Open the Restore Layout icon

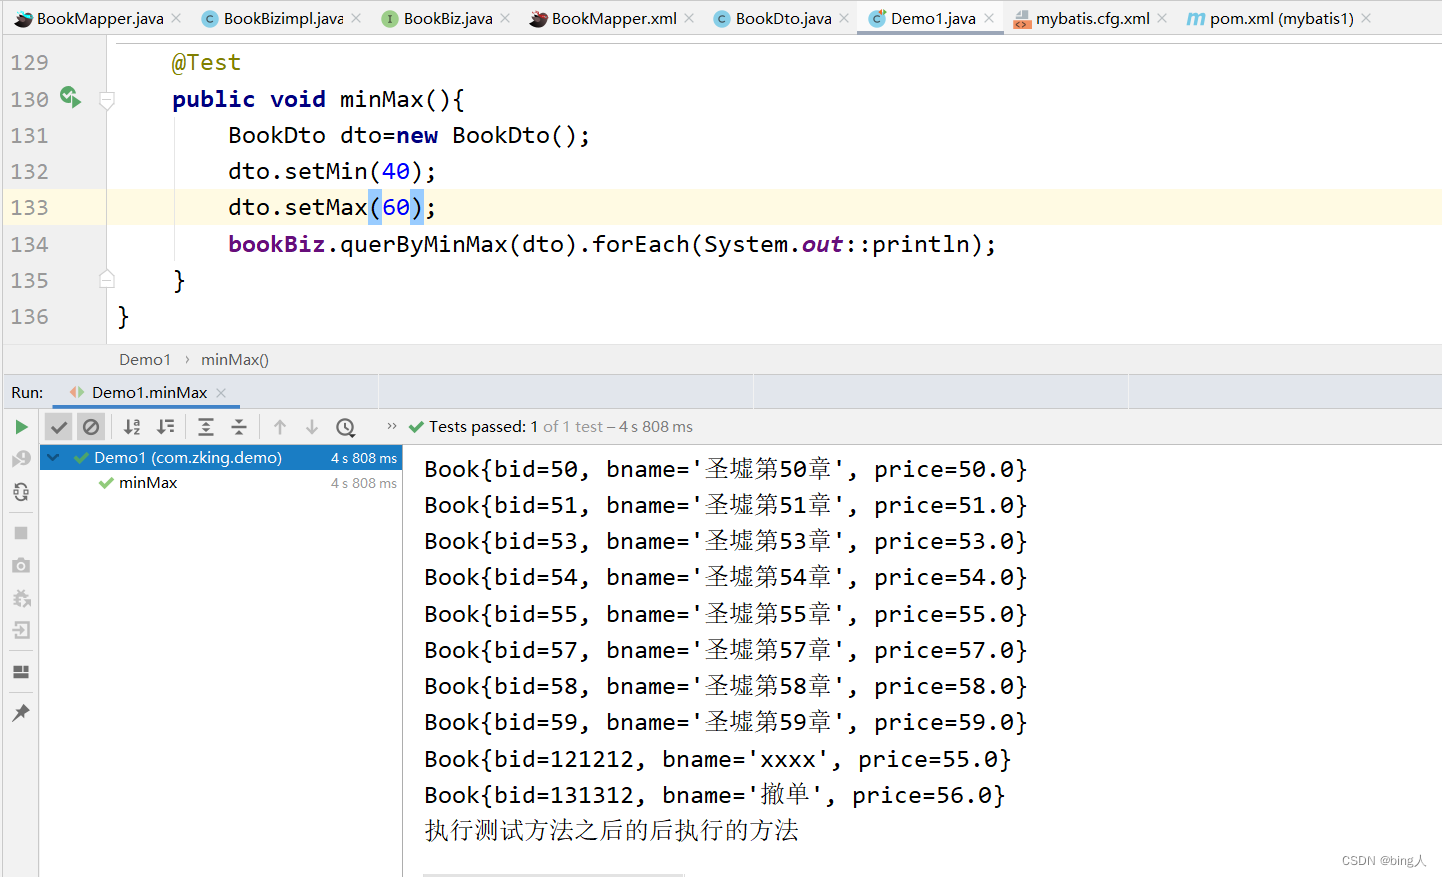tap(21, 672)
